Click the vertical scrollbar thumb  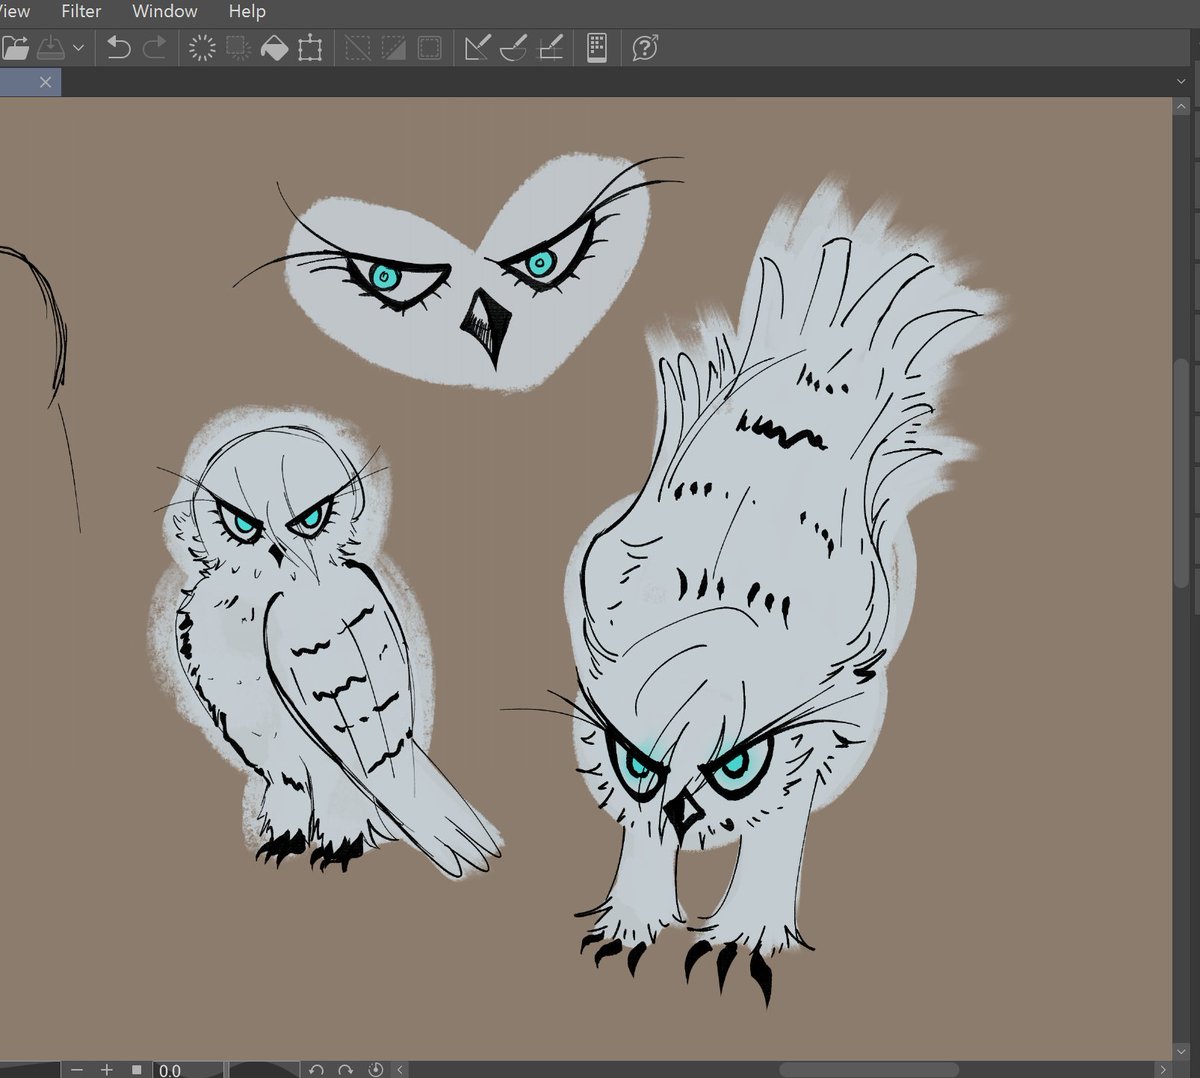click(x=1181, y=472)
